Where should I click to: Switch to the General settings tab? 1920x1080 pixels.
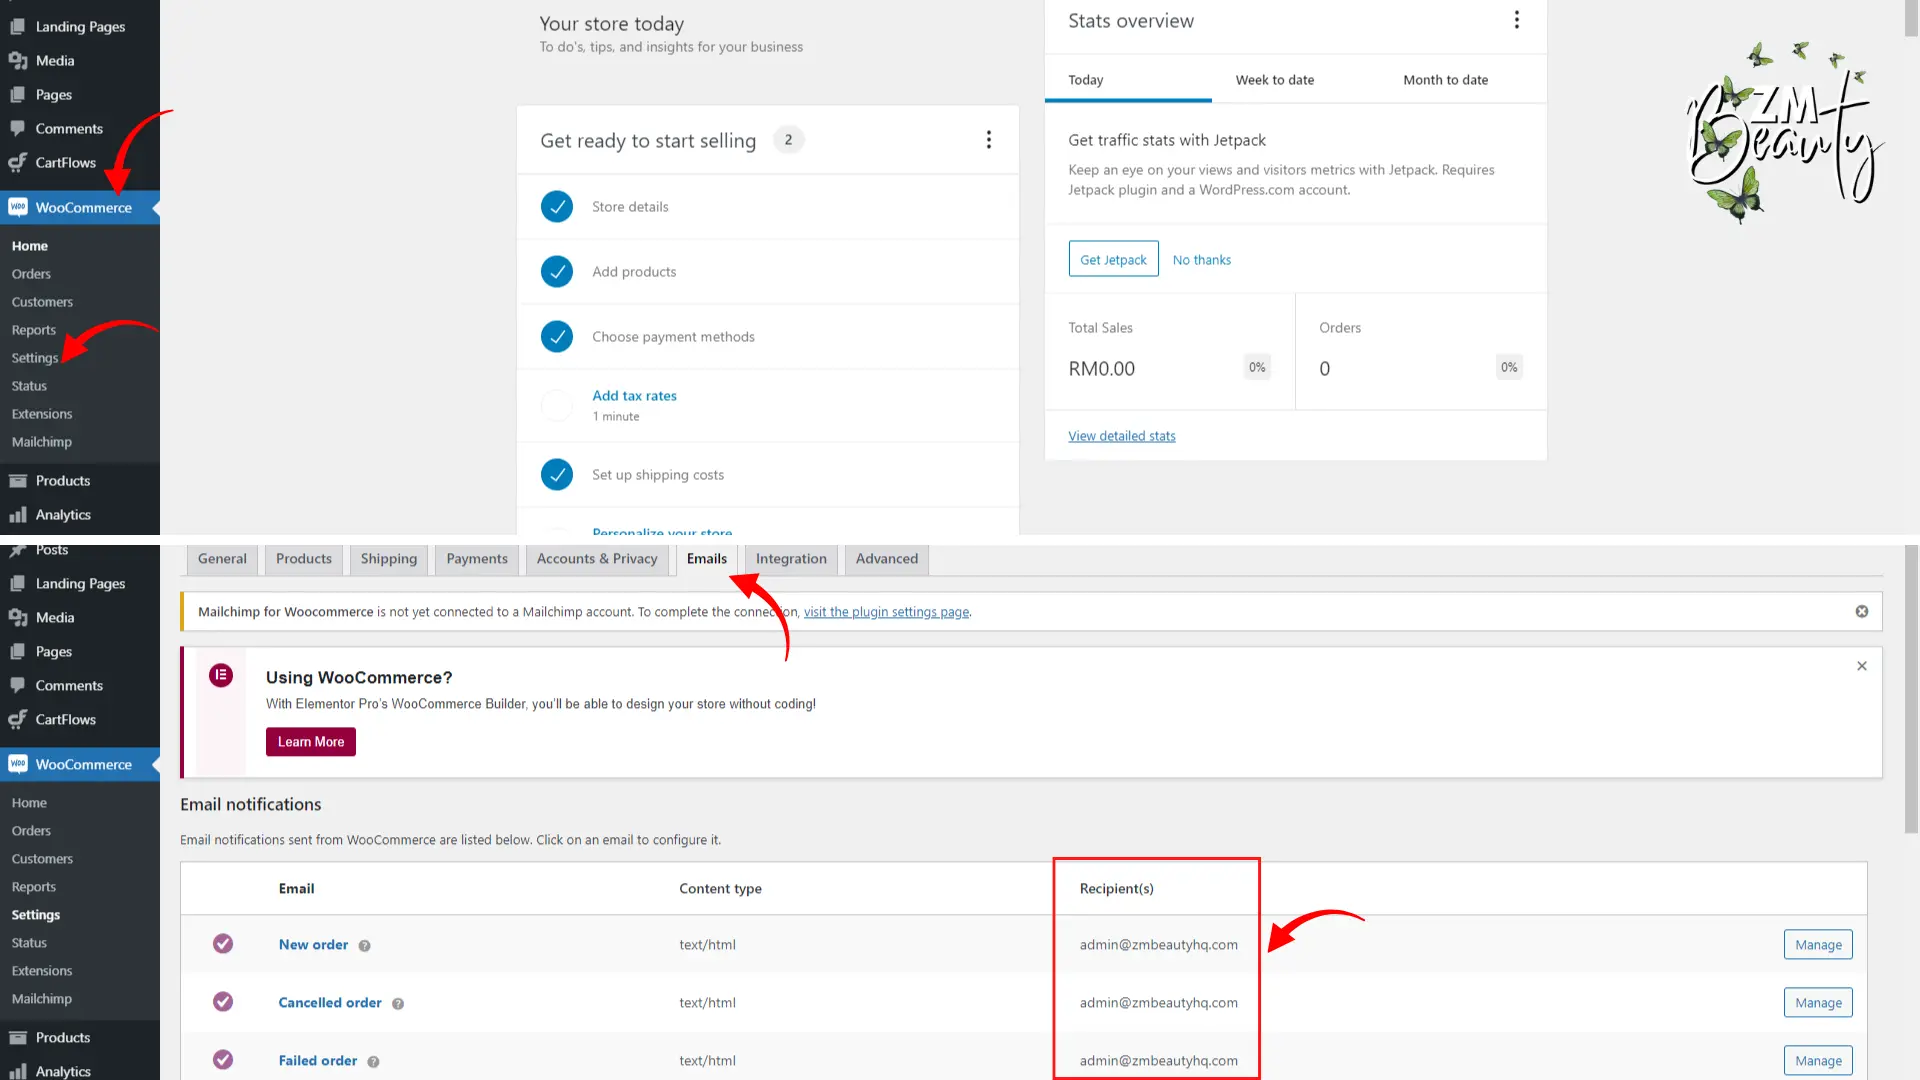(x=222, y=559)
